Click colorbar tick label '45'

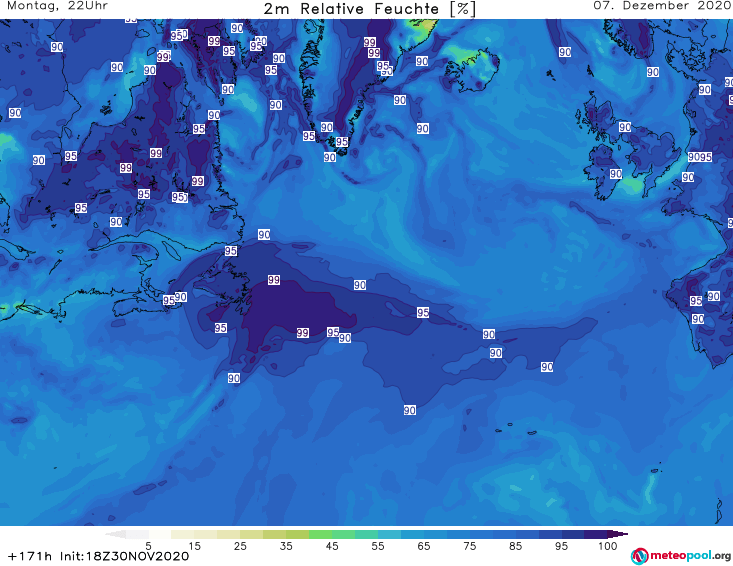(x=332, y=546)
